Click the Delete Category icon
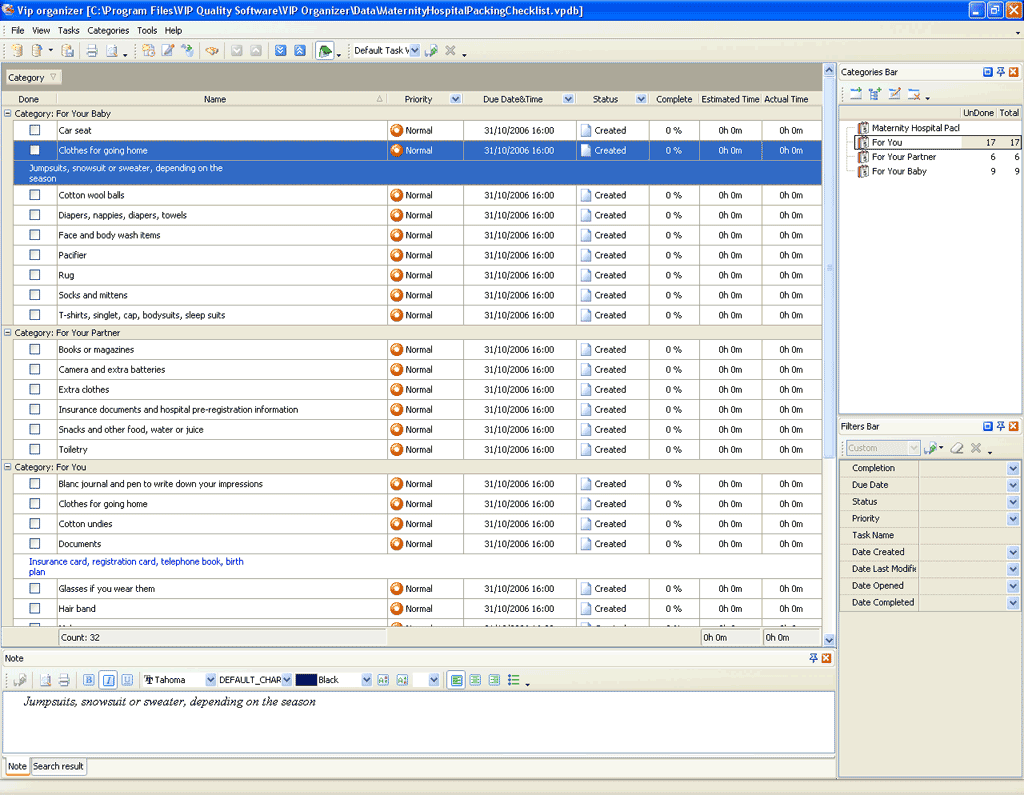The width and height of the screenshot is (1024, 795). click(913, 94)
